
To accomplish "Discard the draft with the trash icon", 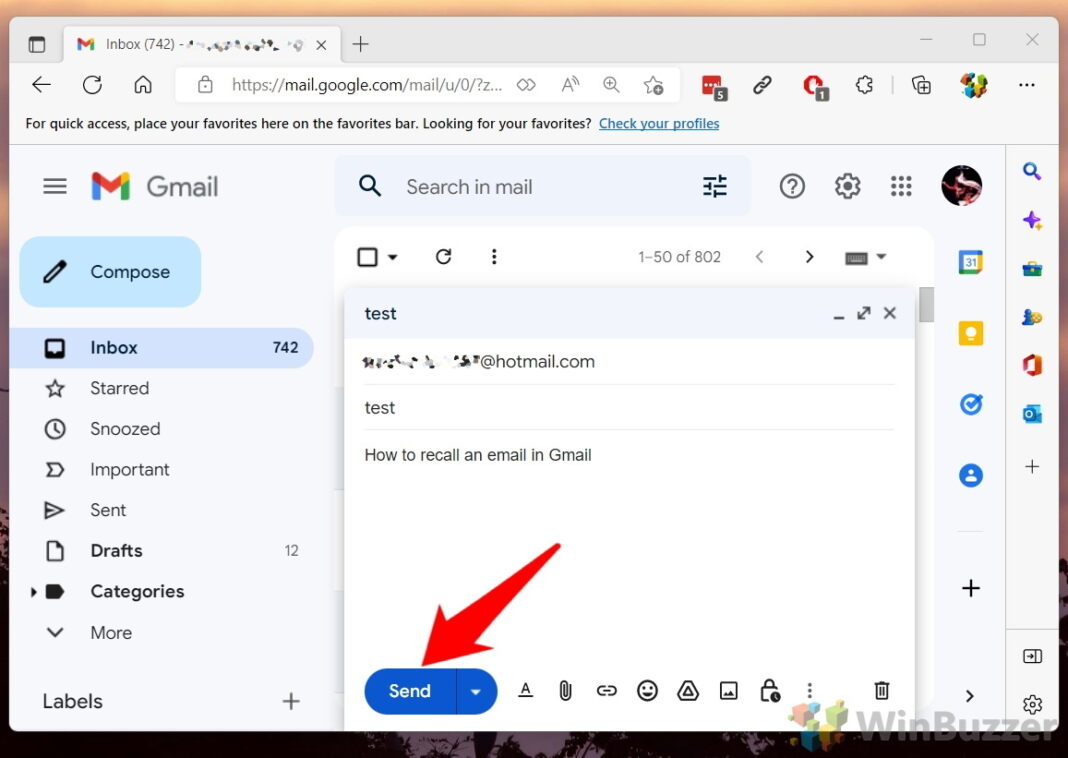I will coord(880,690).
